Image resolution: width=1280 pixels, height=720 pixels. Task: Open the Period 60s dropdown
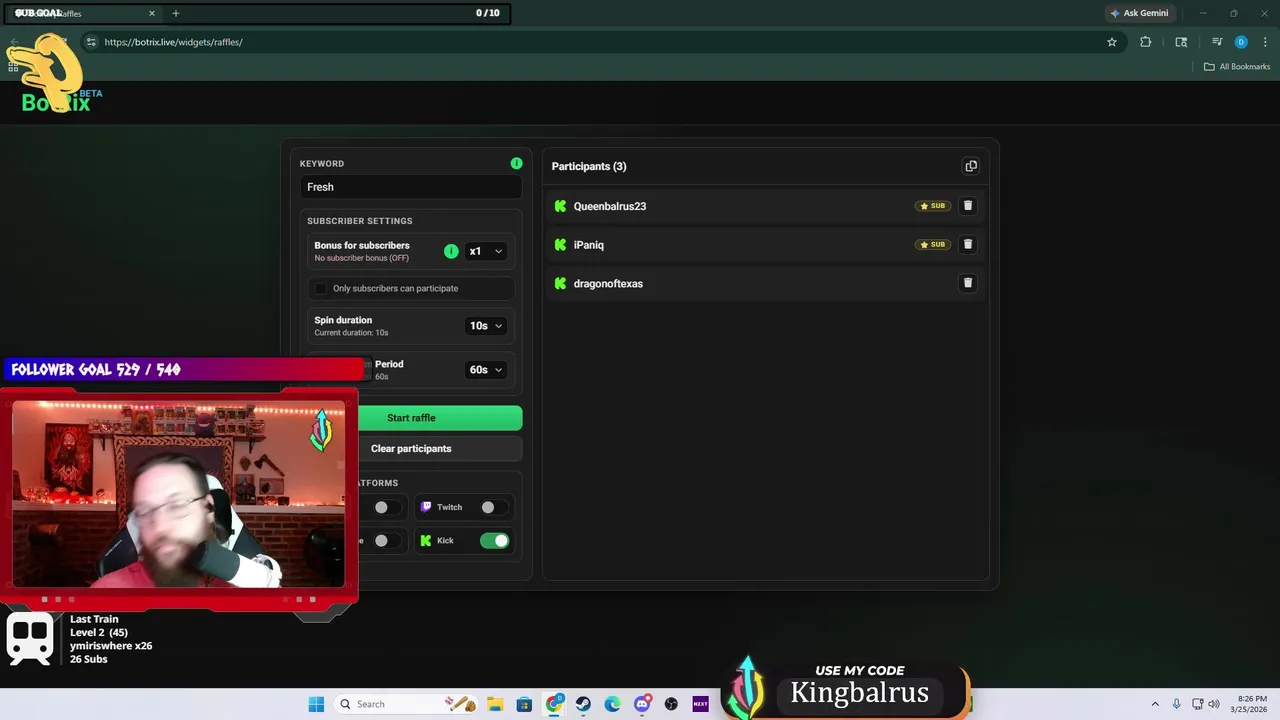[x=486, y=370]
